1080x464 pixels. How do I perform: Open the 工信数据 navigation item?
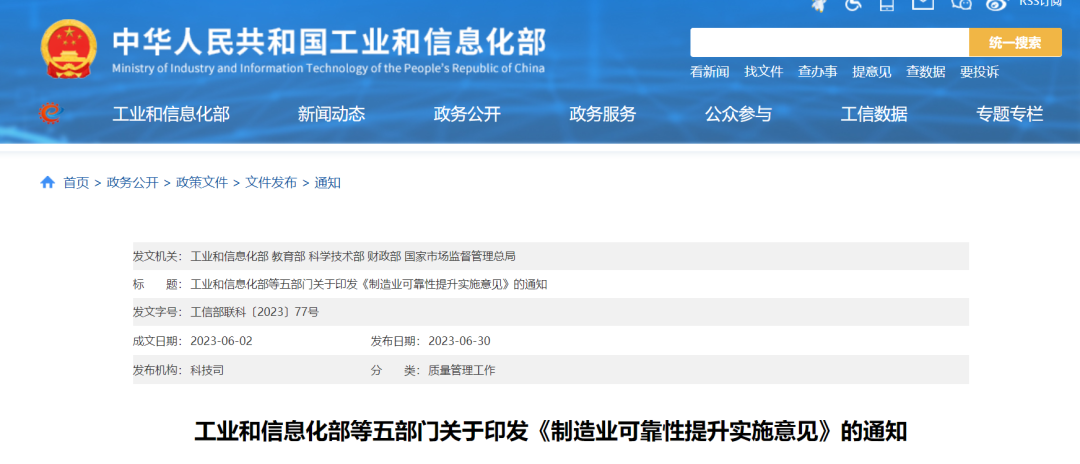click(x=874, y=114)
